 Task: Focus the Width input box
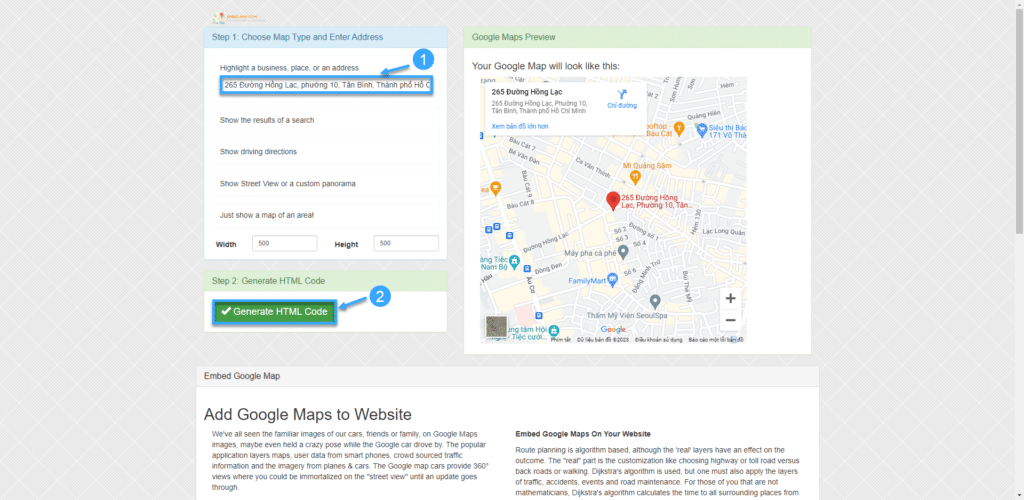tap(285, 244)
